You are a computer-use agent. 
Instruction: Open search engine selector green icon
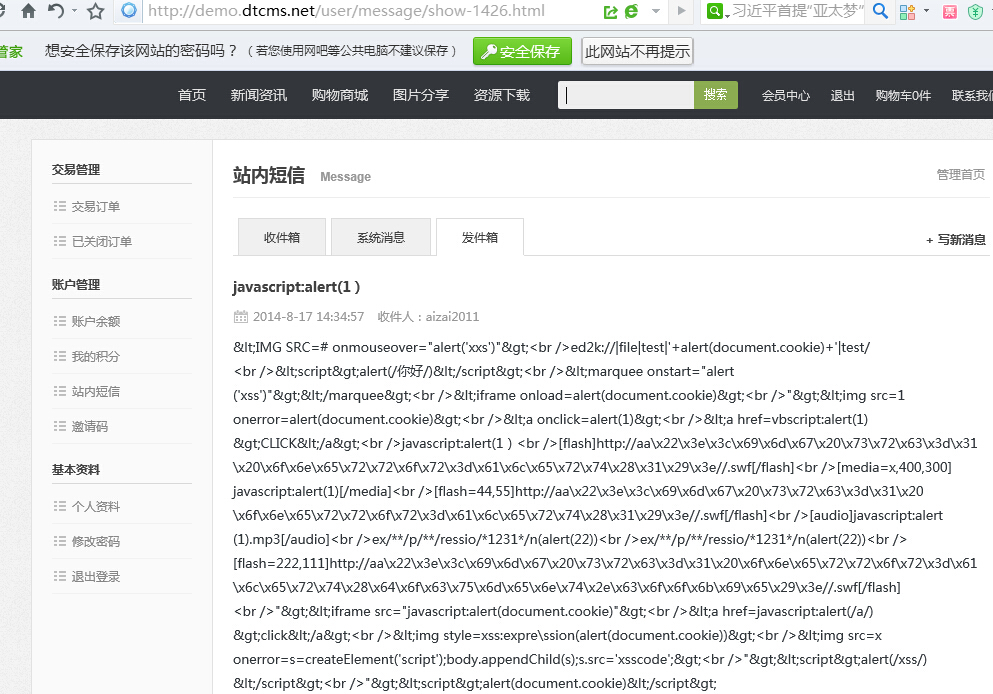(714, 11)
